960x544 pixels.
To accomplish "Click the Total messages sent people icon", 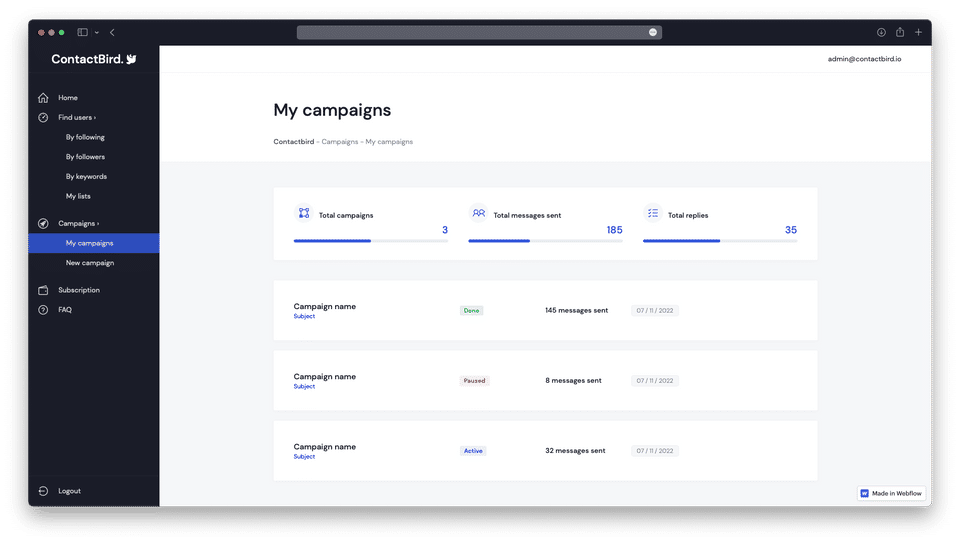I will click(x=479, y=213).
